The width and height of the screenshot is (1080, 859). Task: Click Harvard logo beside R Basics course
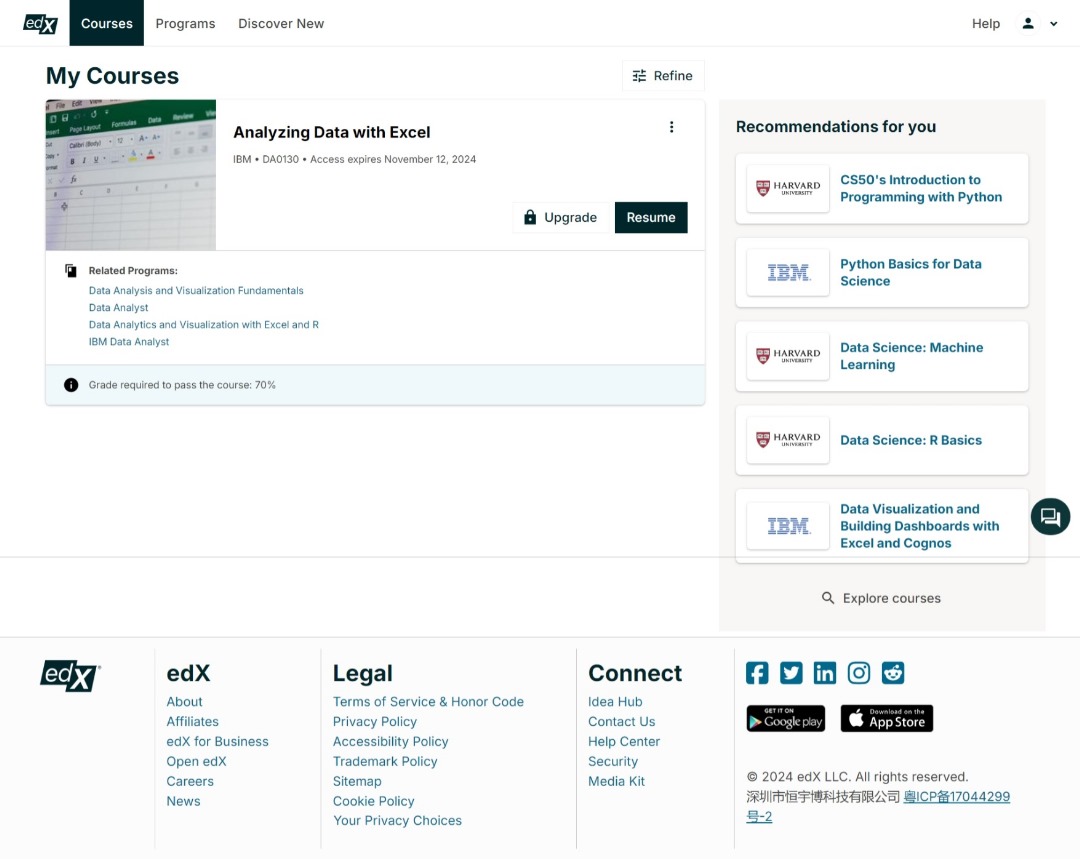click(788, 440)
